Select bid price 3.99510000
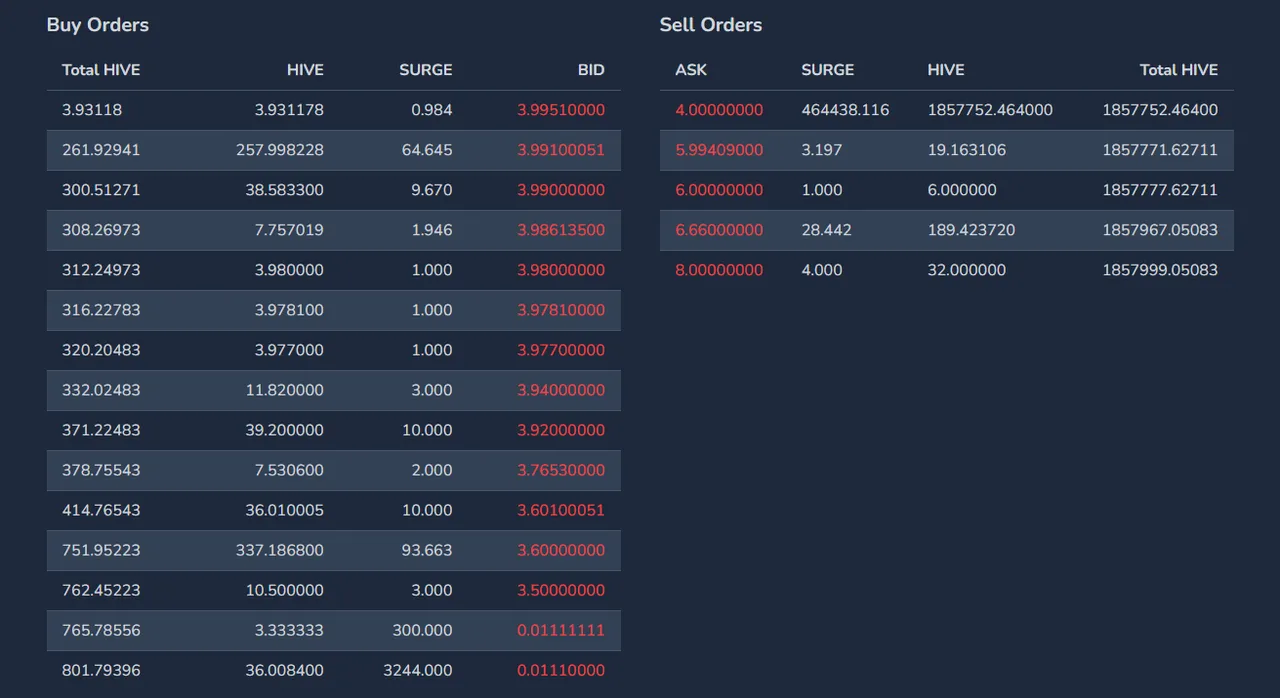Screen dimensions: 1280x698 point(561,110)
